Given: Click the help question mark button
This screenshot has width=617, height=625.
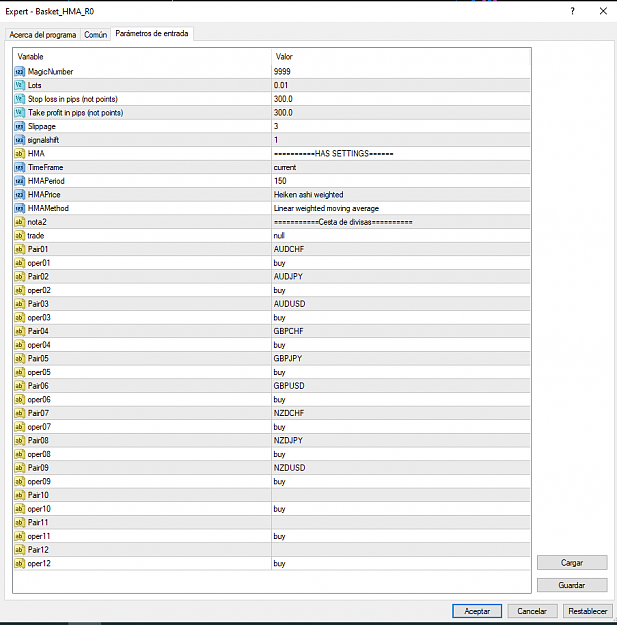Looking at the screenshot, I should click(x=572, y=11).
